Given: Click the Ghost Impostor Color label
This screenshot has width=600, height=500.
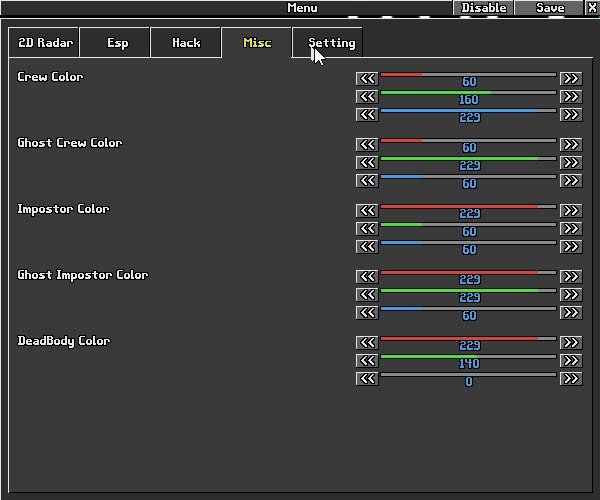Looking at the screenshot, I should pos(83,275).
